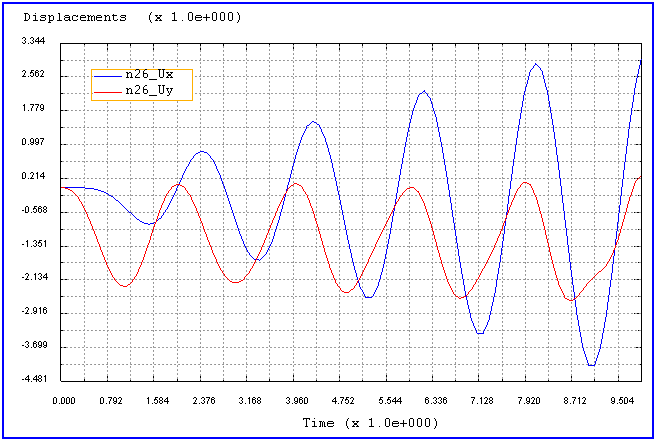Click the blue curve peak above time 7.920
This screenshot has height=442, width=658.
point(537,64)
